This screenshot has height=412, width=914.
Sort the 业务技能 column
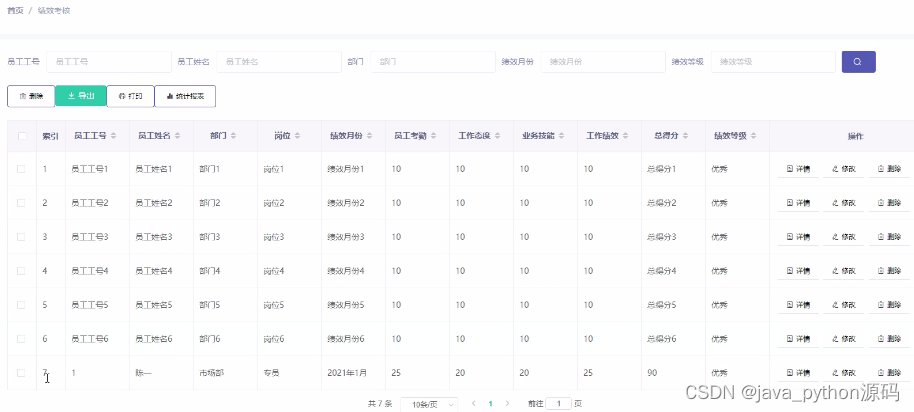562,136
